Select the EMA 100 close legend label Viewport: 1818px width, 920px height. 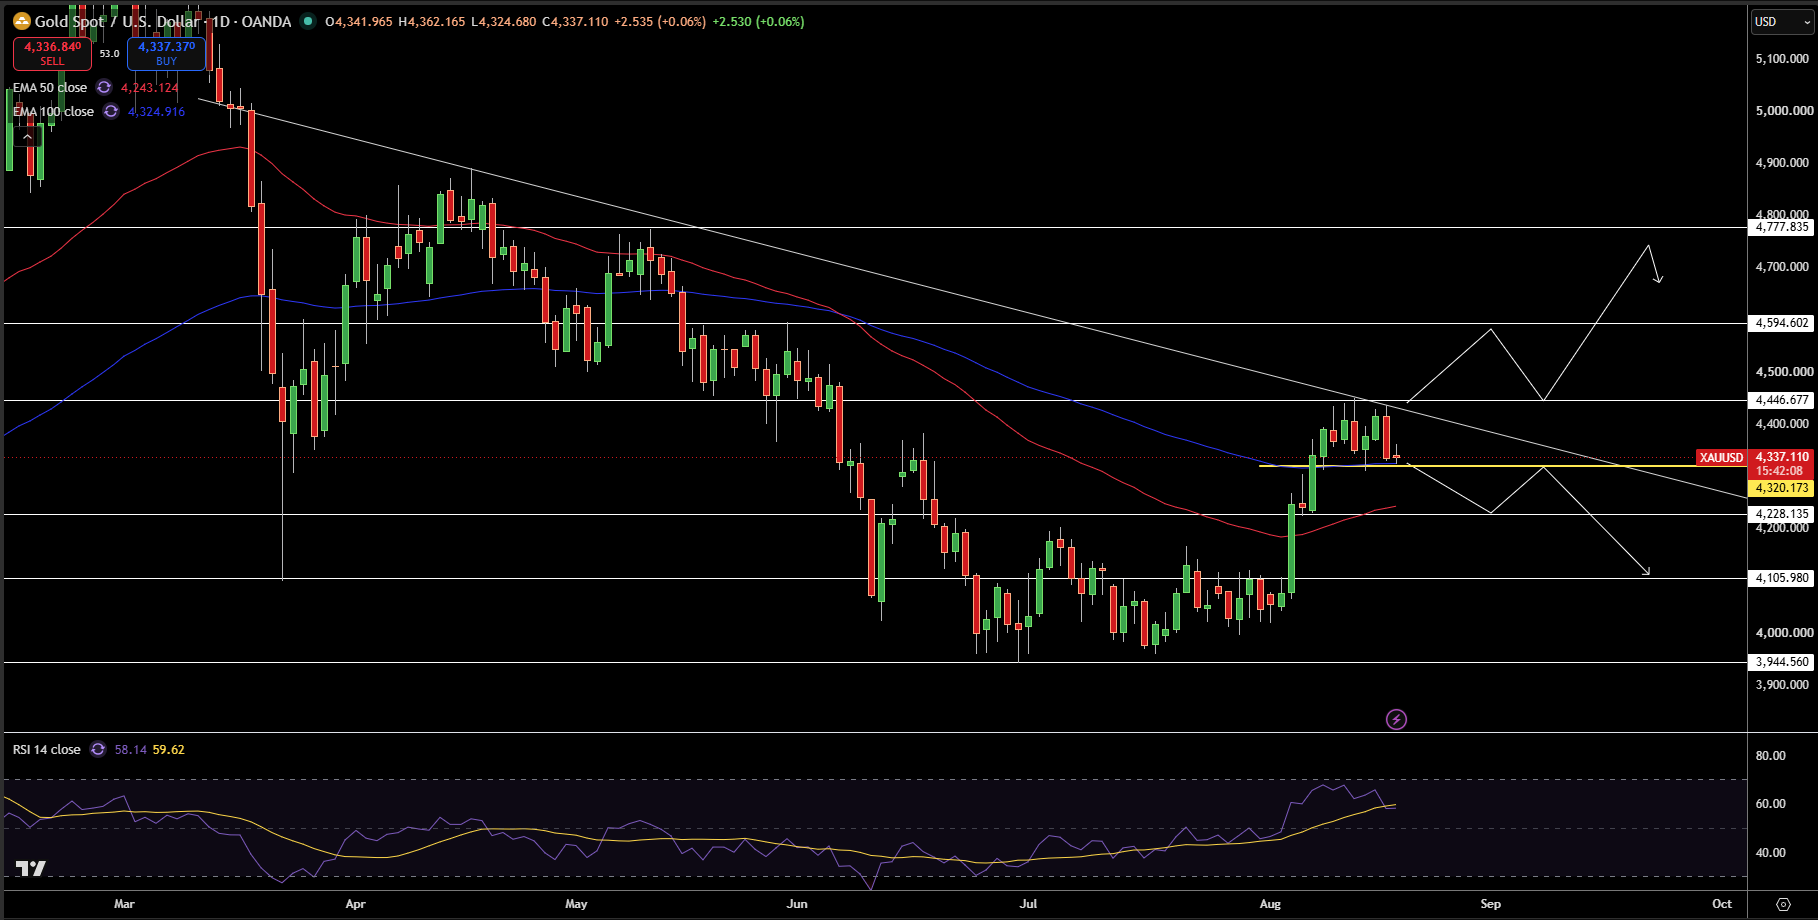(53, 112)
